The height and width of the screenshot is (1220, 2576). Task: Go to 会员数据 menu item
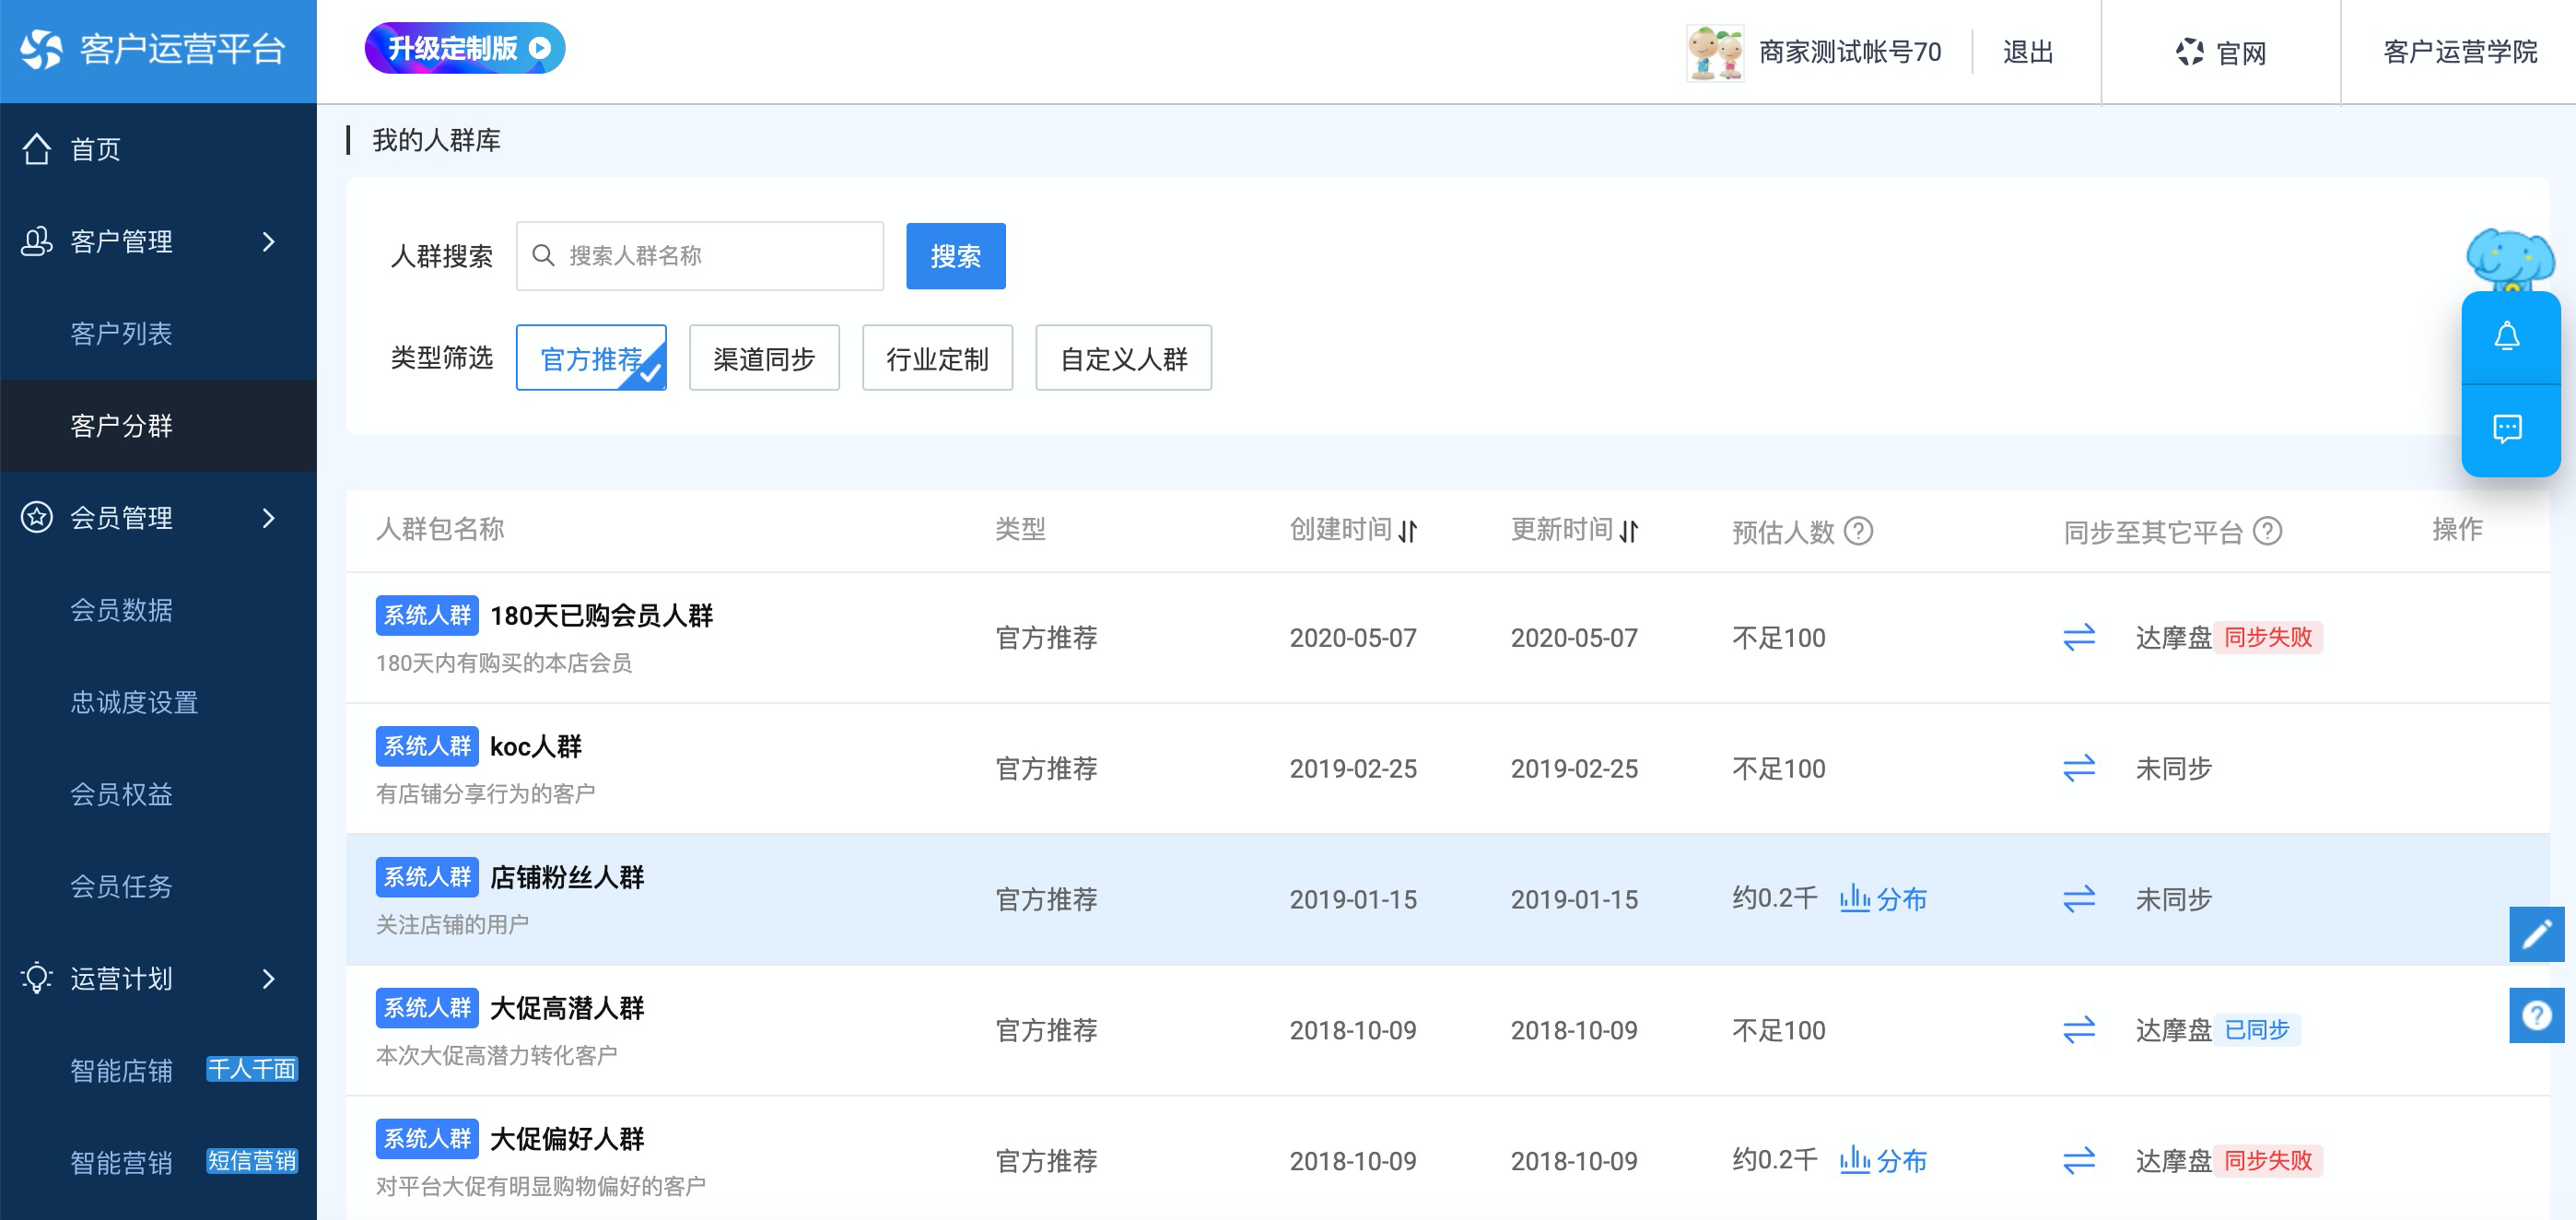pyautogui.click(x=121, y=609)
